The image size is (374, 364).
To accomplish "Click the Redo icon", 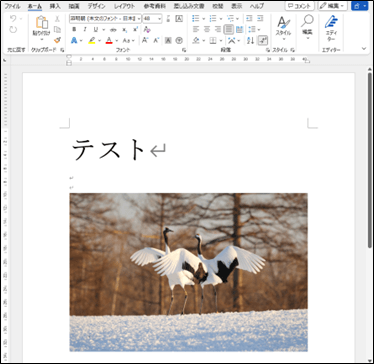I will click(13, 30).
